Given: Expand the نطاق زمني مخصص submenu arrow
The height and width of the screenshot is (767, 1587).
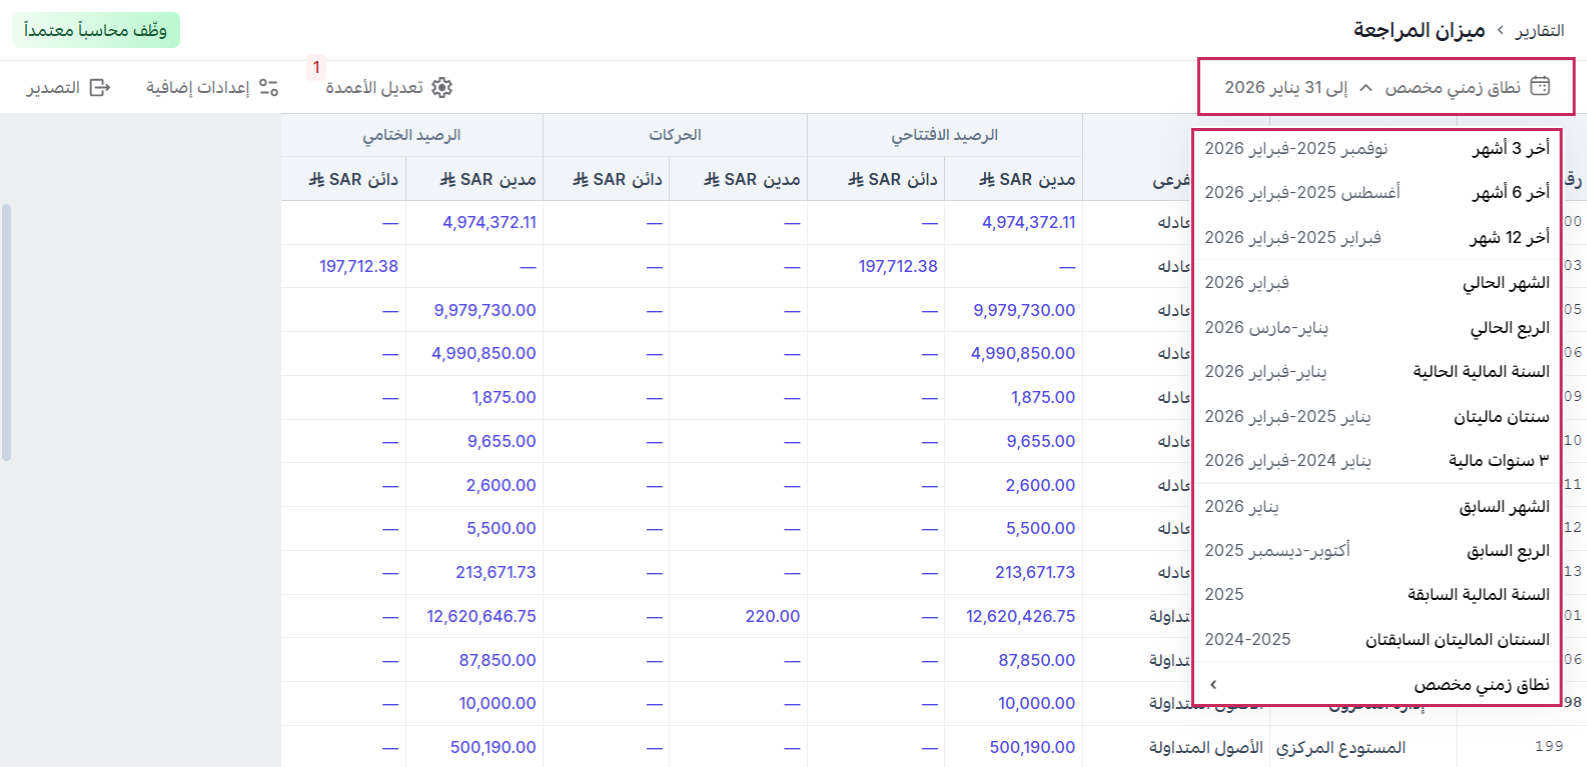Looking at the screenshot, I should (1213, 685).
